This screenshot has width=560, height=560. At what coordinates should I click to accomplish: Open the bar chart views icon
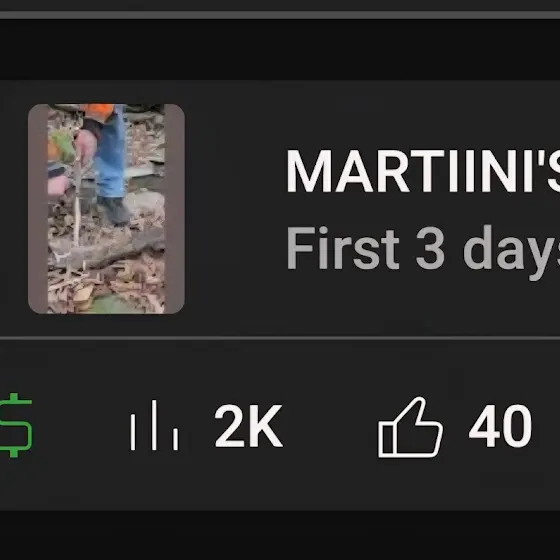point(154,425)
